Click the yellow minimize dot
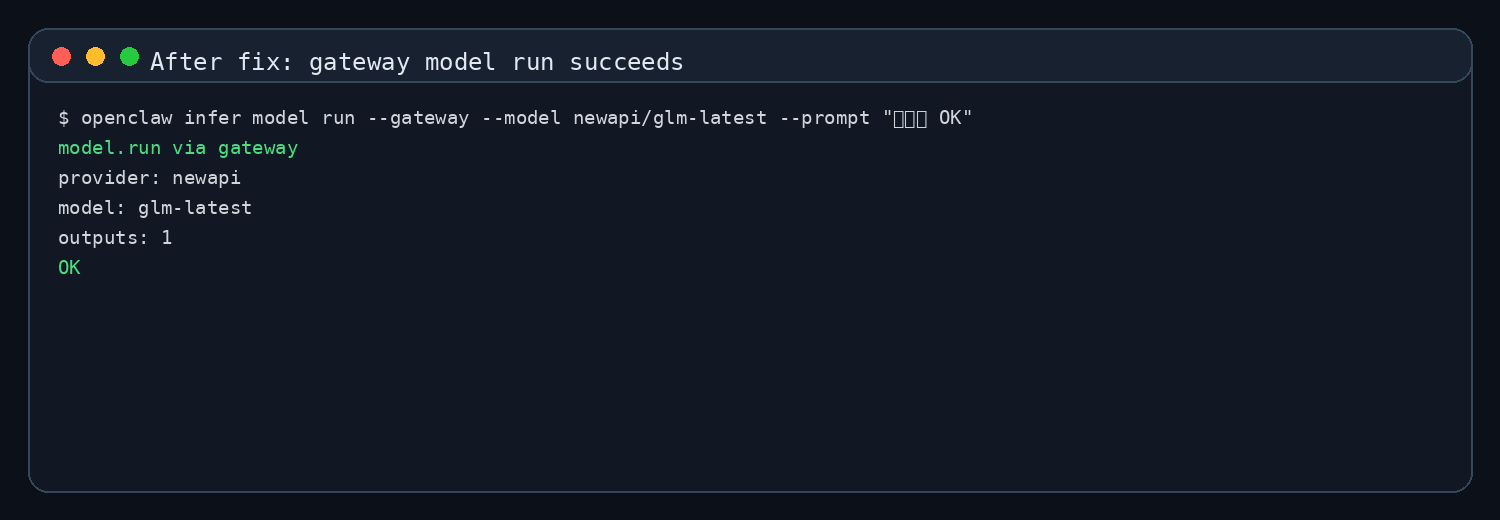 [x=95, y=57]
